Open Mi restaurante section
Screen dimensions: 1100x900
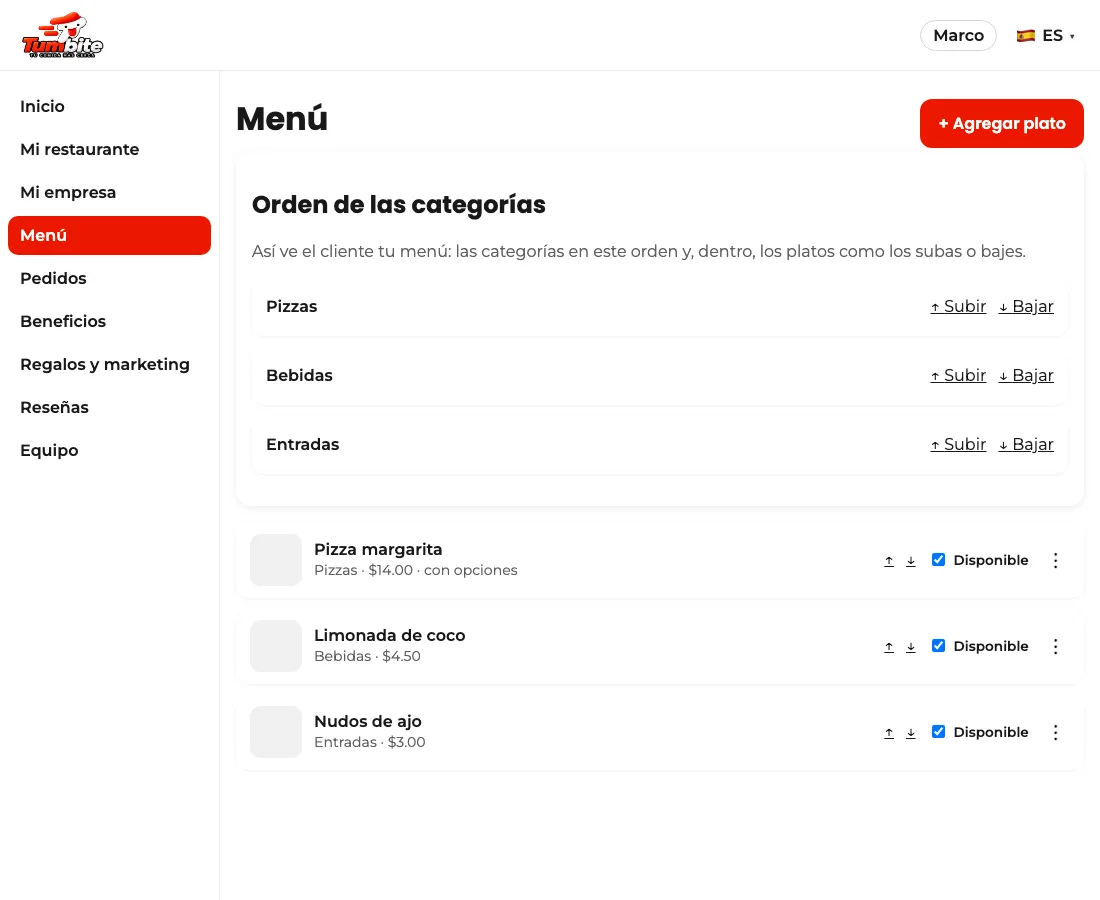pyautogui.click(x=109, y=149)
